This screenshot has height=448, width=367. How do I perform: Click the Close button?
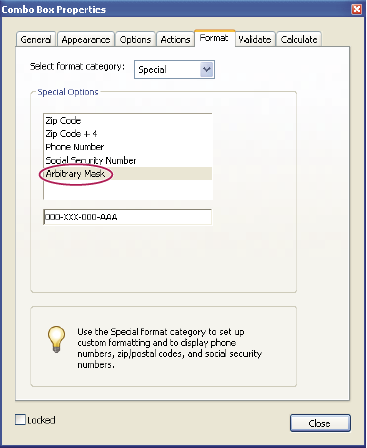(x=320, y=423)
